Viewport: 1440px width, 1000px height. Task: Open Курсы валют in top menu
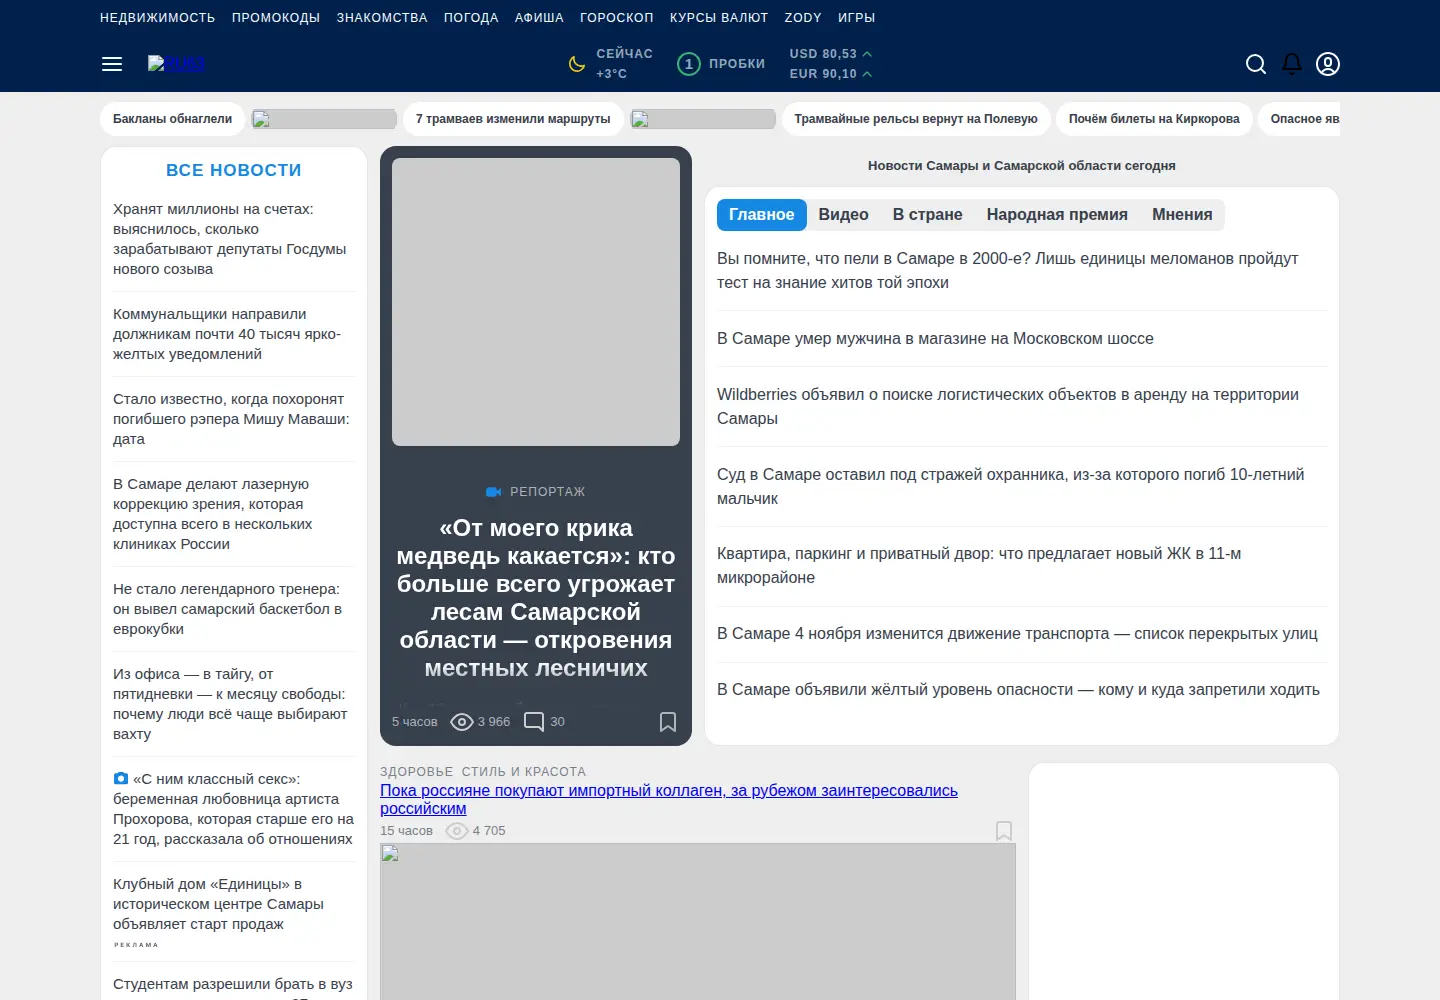click(719, 18)
